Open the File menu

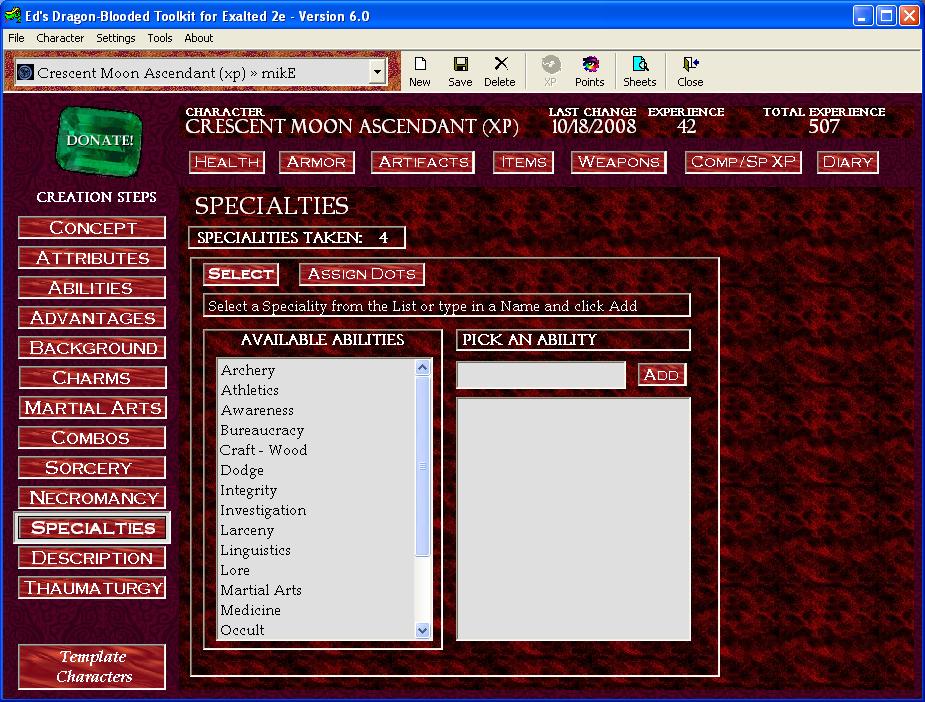coord(16,38)
